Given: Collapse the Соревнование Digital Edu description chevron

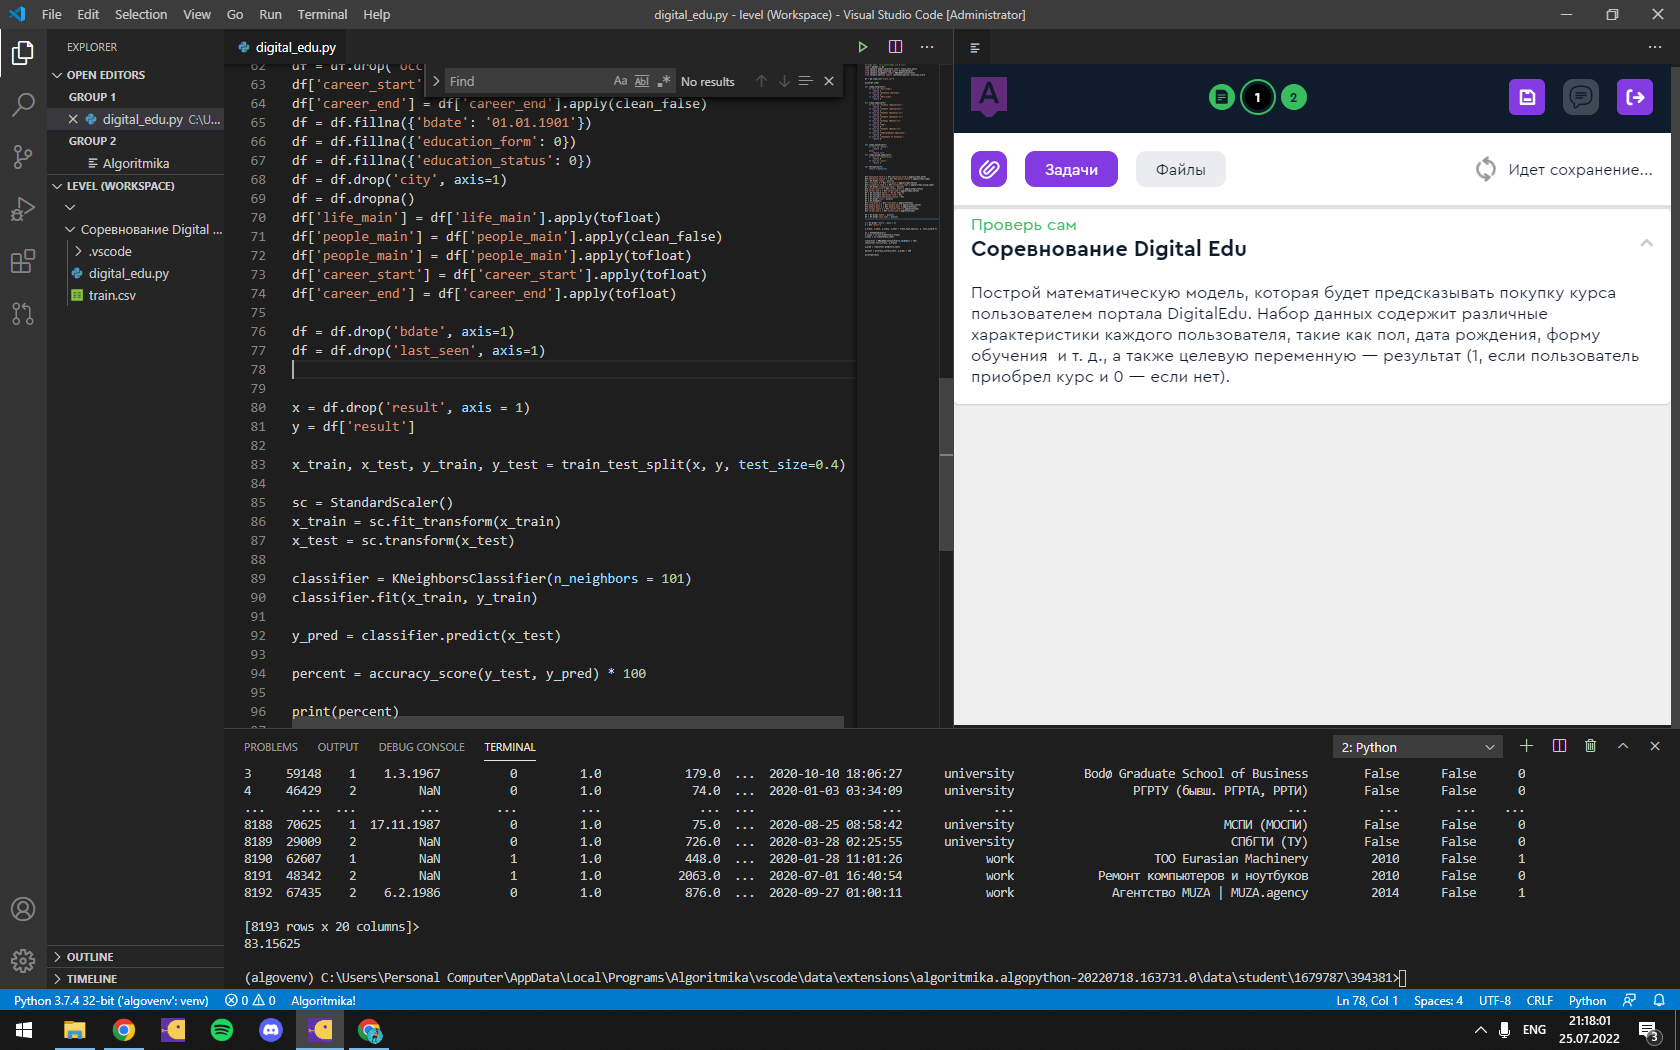Looking at the screenshot, I should click(x=1645, y=242).
